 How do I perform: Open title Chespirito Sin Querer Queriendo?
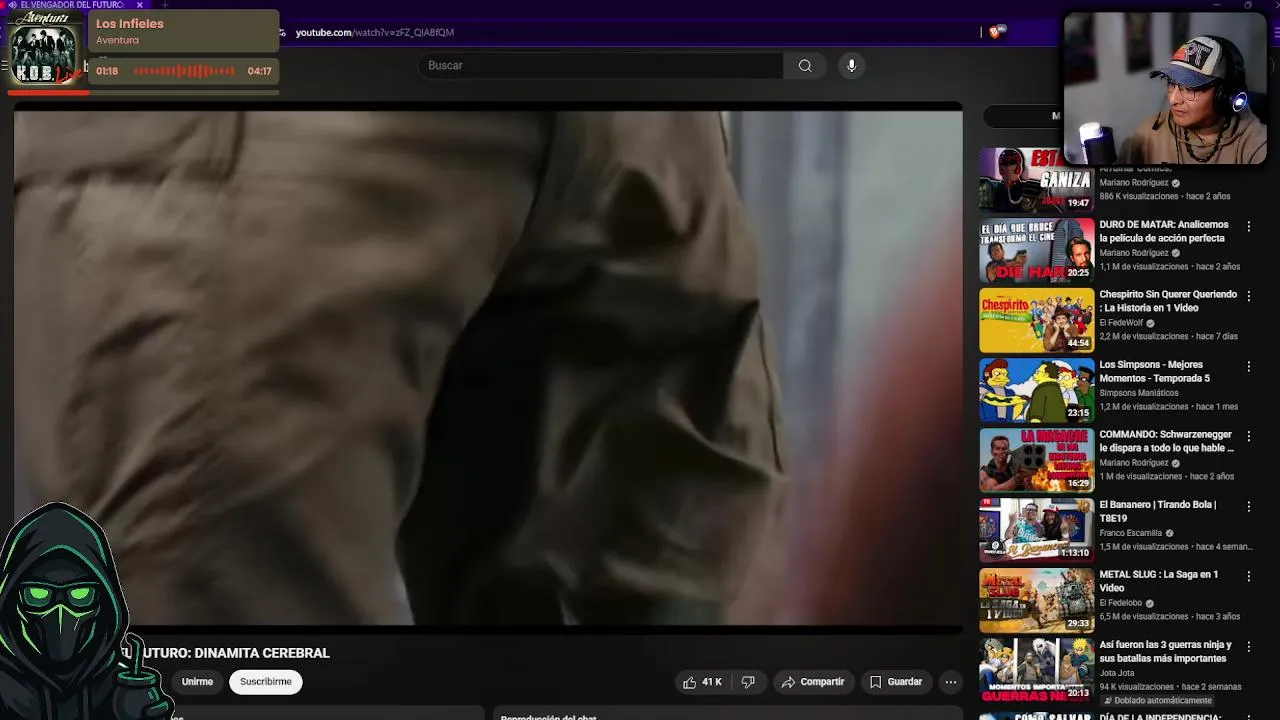click(1168, 301)
